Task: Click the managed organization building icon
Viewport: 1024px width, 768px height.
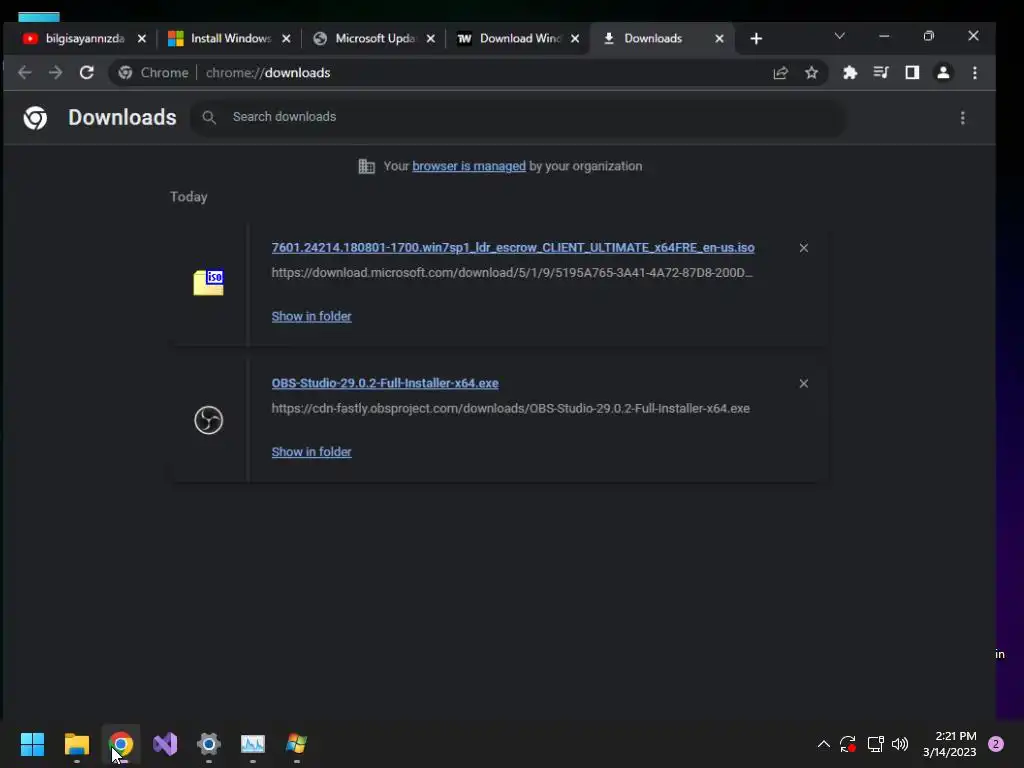Action: point(366,166)
